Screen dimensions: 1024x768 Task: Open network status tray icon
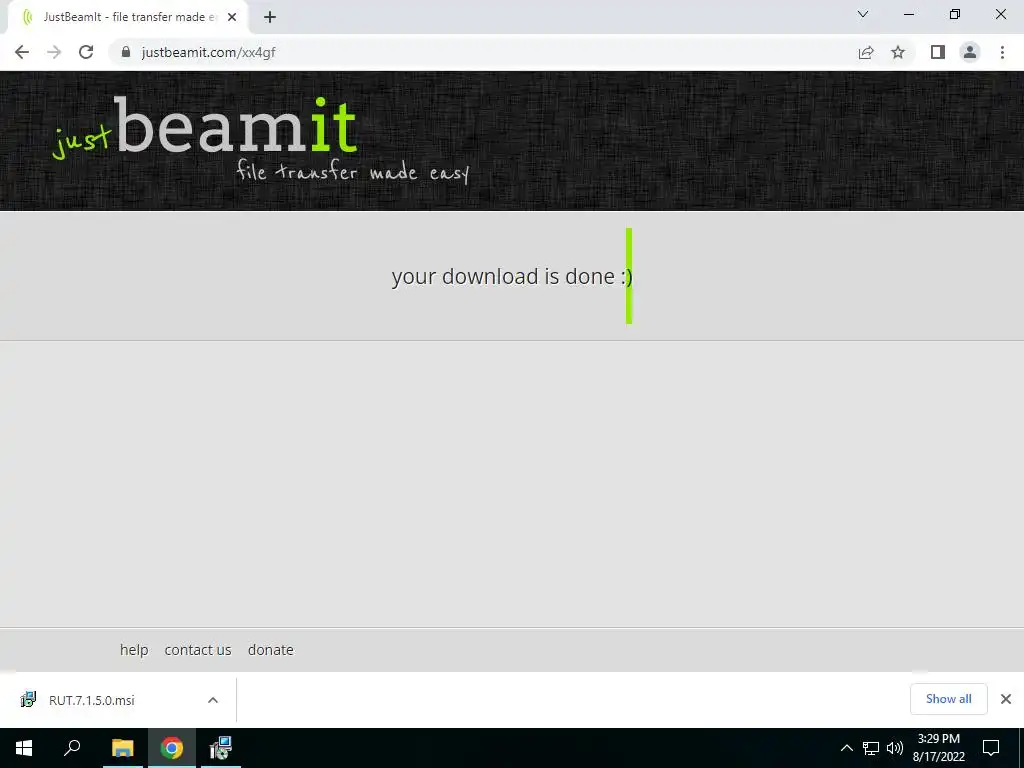(871, 748)
